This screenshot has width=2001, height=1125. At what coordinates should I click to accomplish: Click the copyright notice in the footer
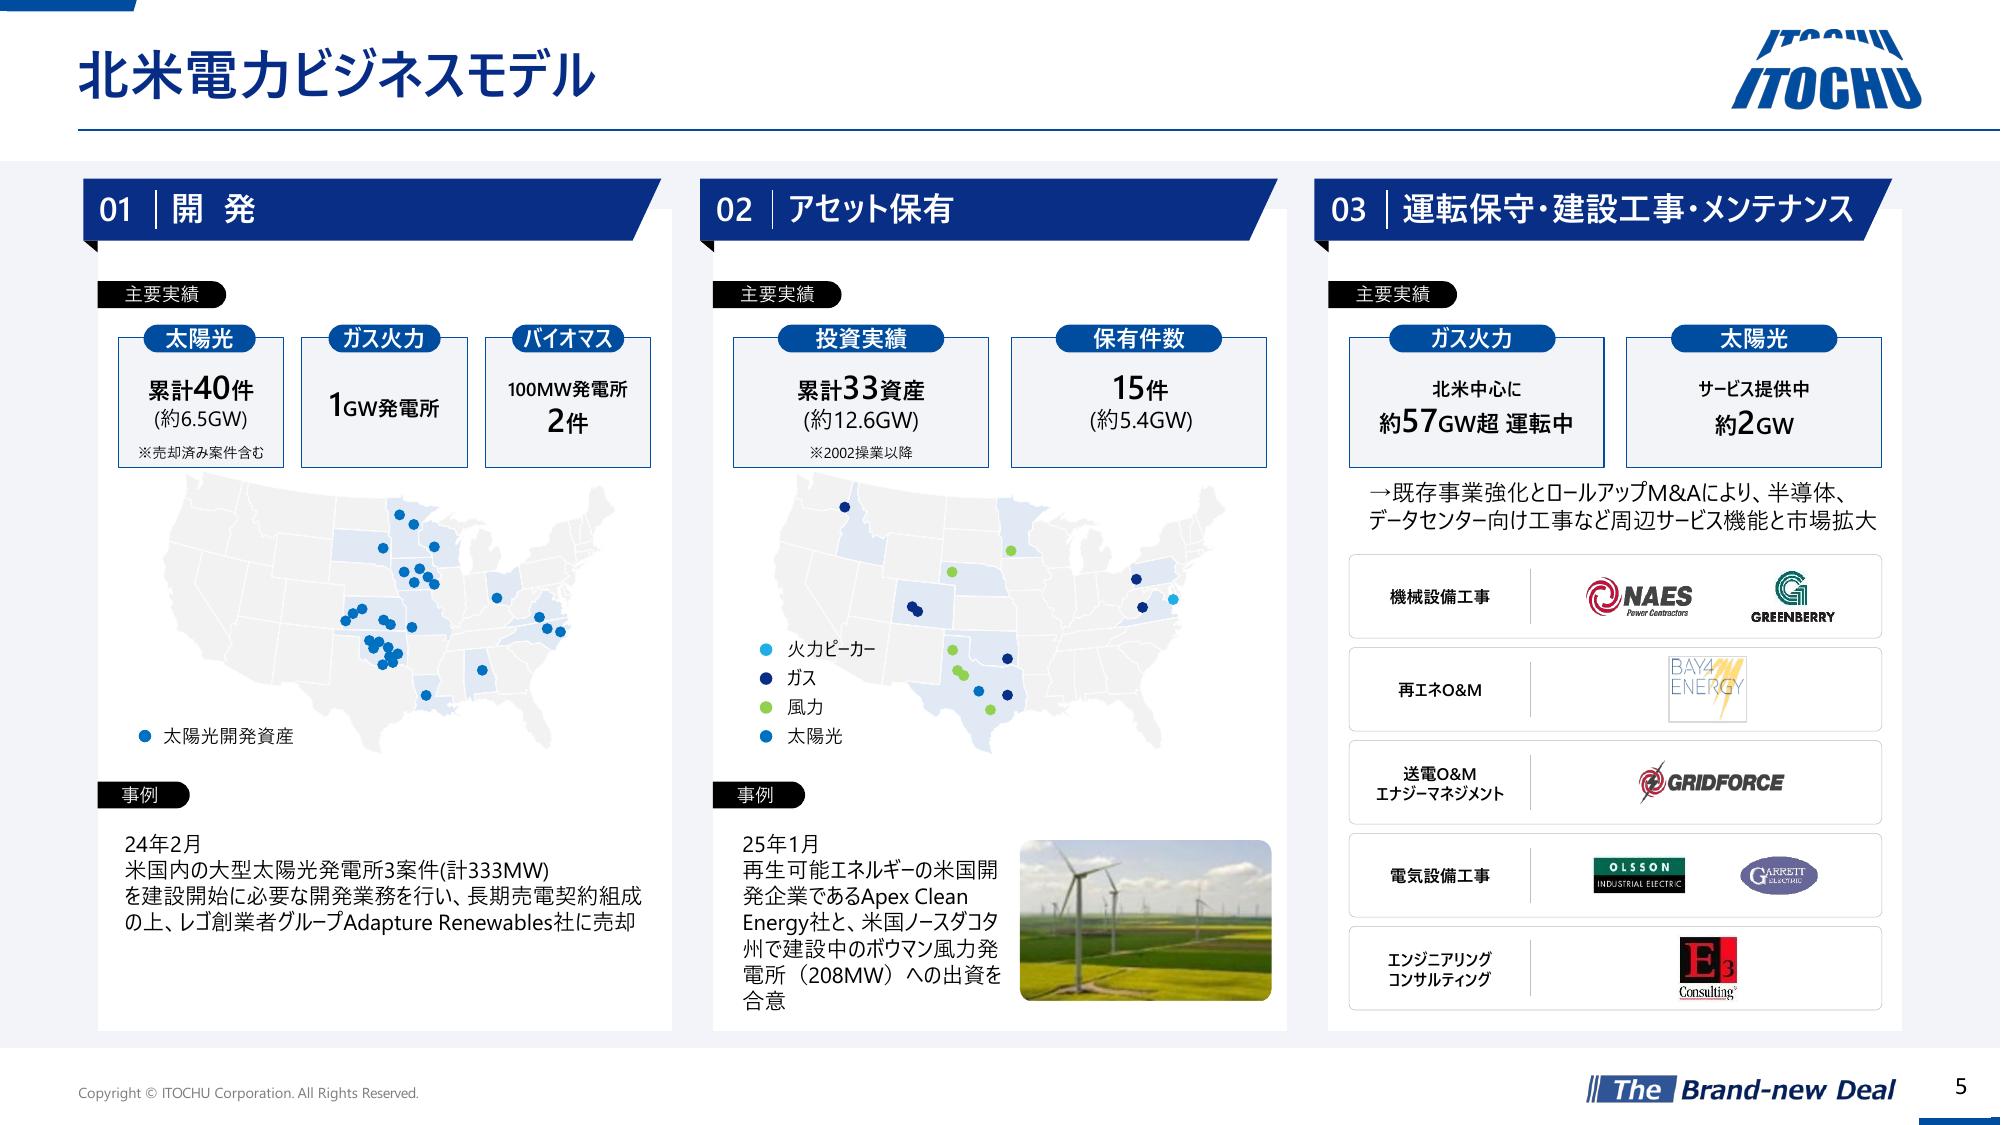(248, 1093)
